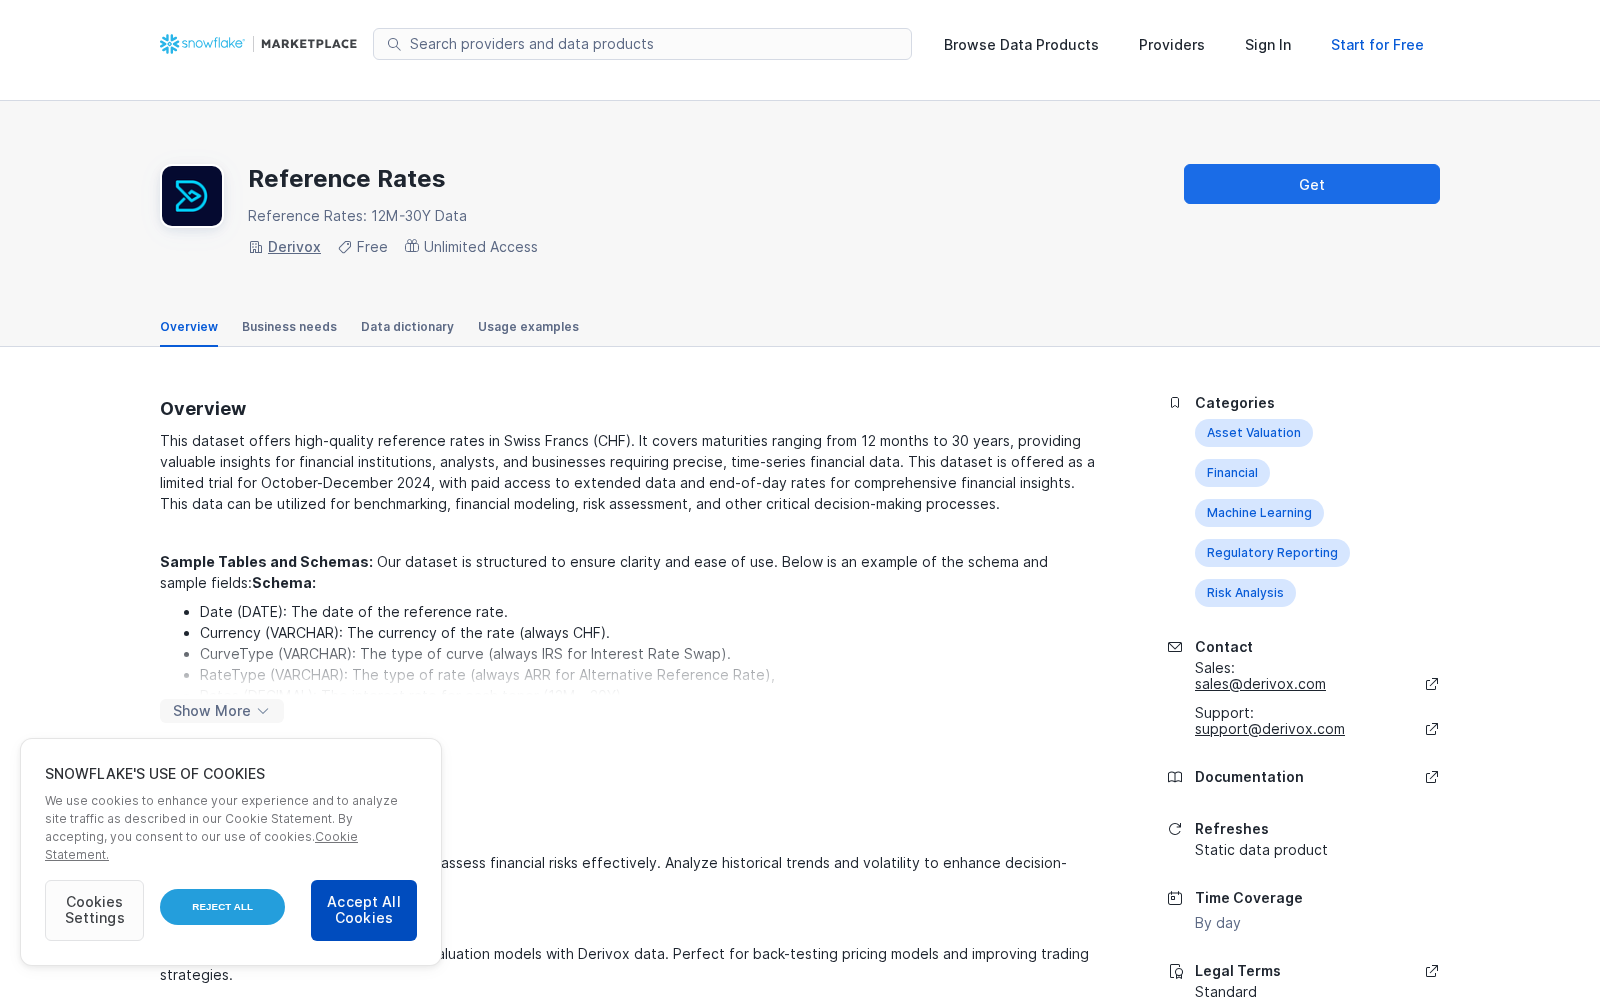Open the Derivox provider link
The height and width of the screenshot is (1000, 1600).
[x=294, y=247]
